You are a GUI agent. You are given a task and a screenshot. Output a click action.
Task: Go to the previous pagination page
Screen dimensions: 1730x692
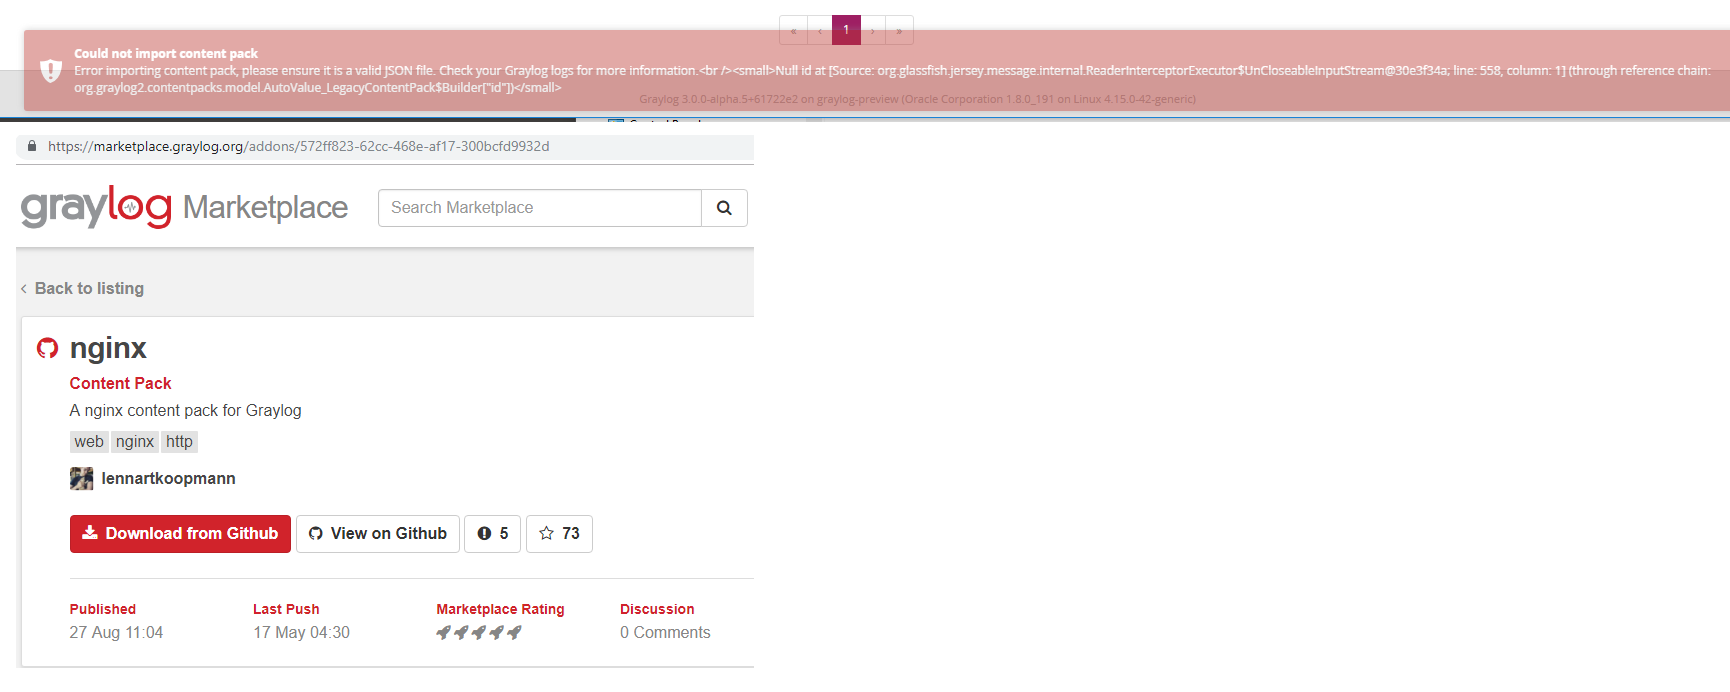click(x=820, y=30)
